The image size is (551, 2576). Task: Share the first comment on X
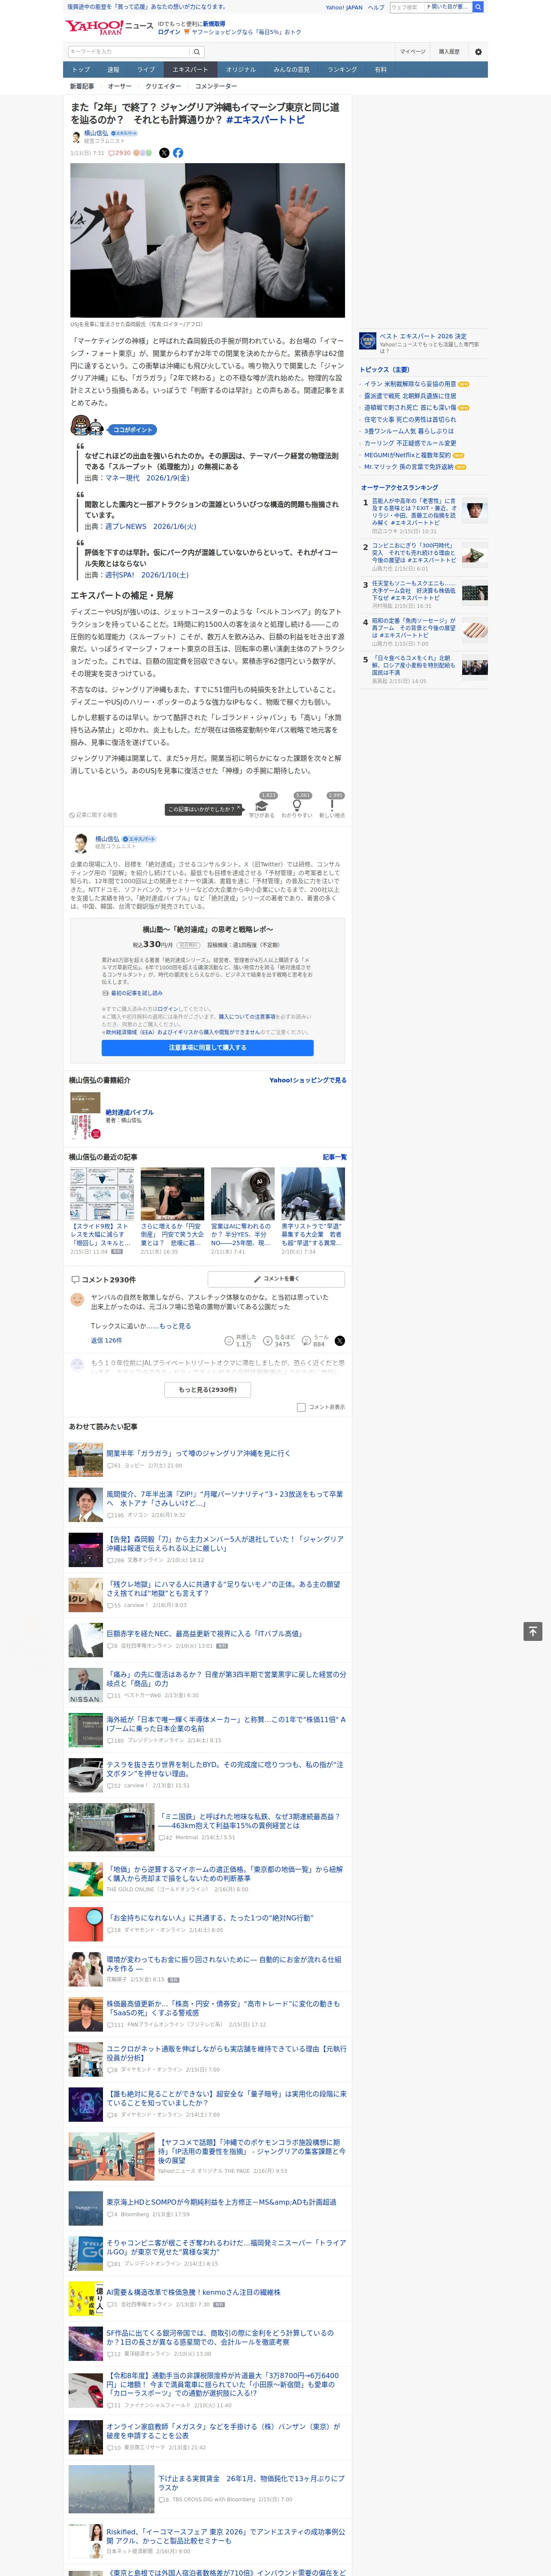click(x=340, y=1341)
